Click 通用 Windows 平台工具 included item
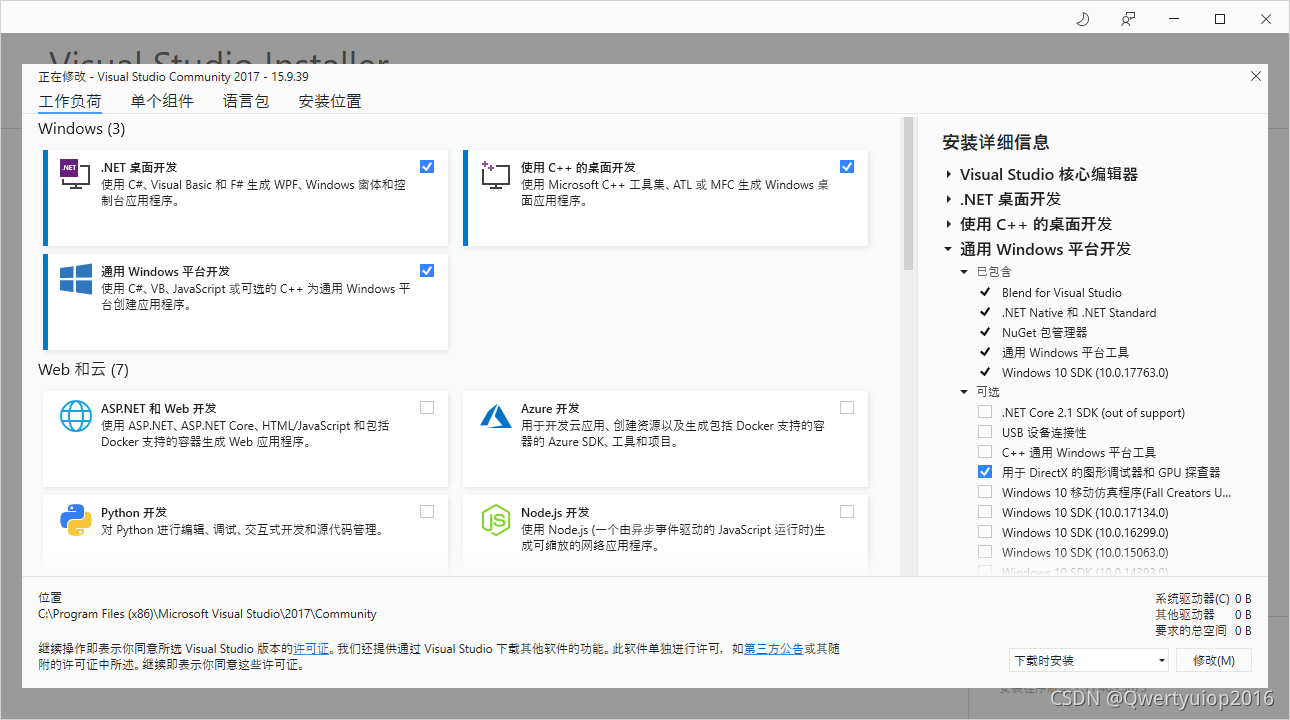 pos(1065,352)
